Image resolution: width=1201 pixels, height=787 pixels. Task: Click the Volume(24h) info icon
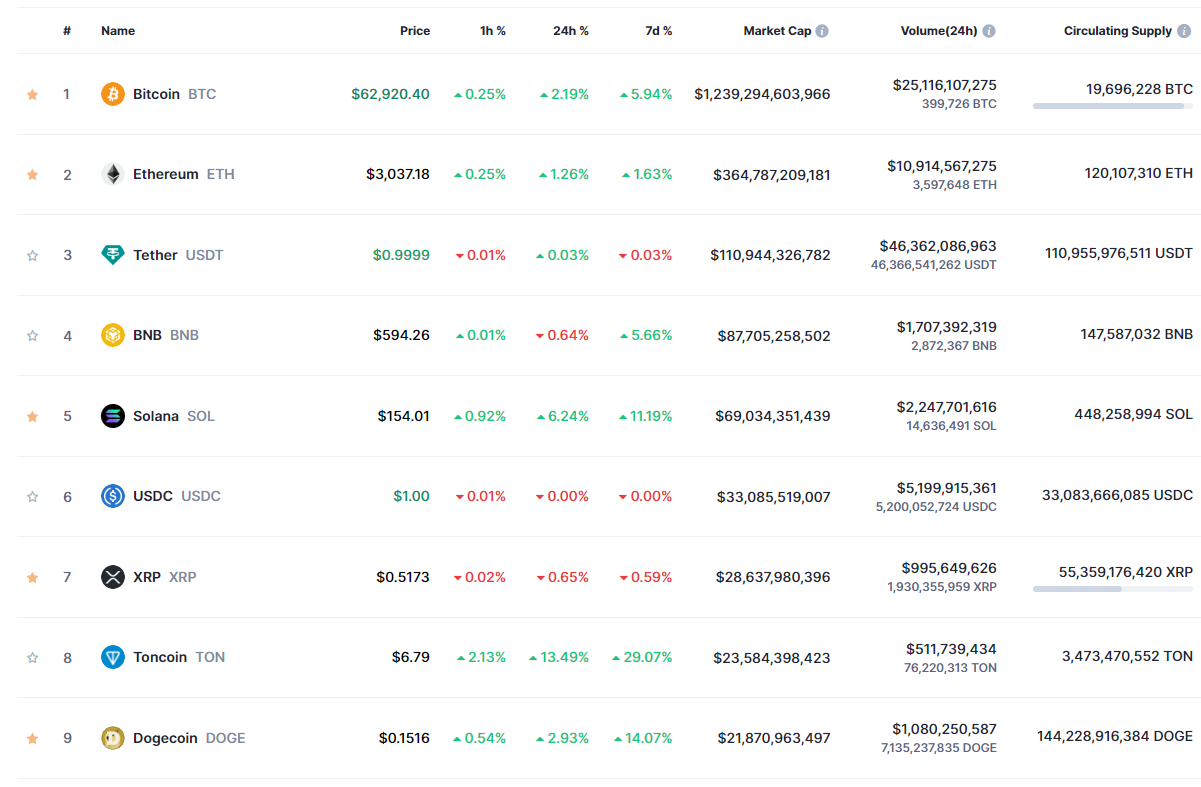point(989,31)
